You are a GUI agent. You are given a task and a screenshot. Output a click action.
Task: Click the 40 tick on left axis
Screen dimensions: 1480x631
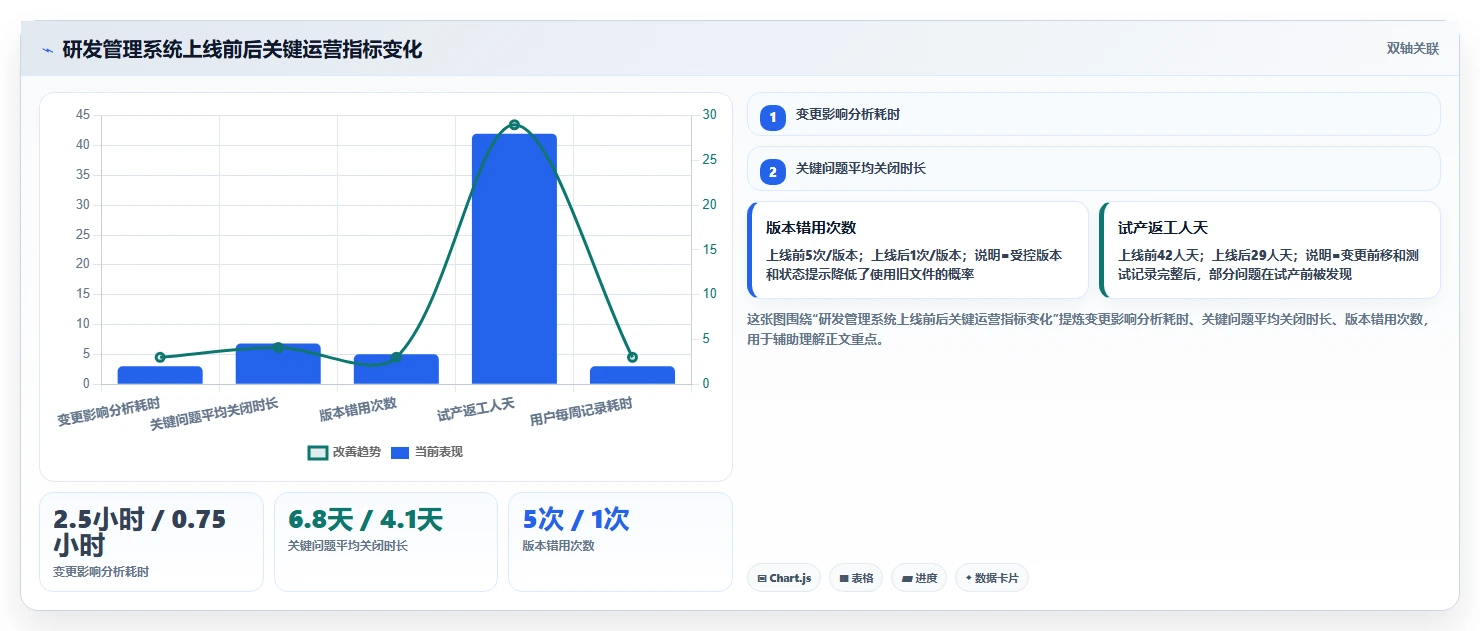(x=83, y=145)
